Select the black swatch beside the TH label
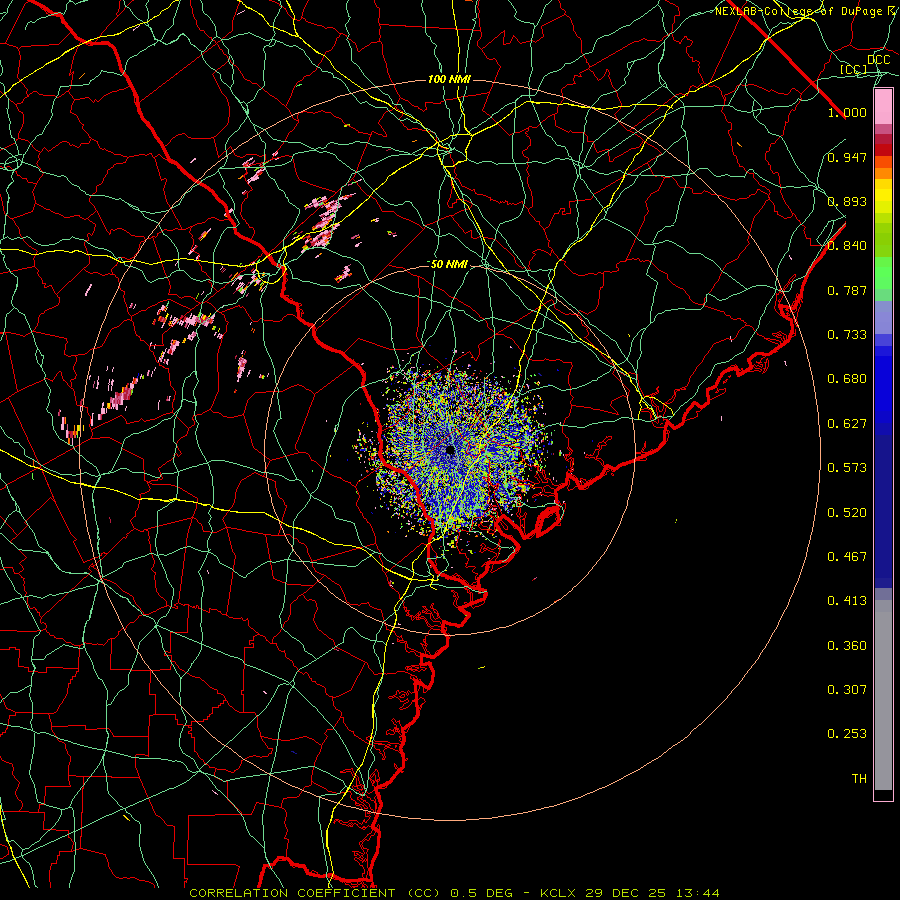 coord(883,794)
